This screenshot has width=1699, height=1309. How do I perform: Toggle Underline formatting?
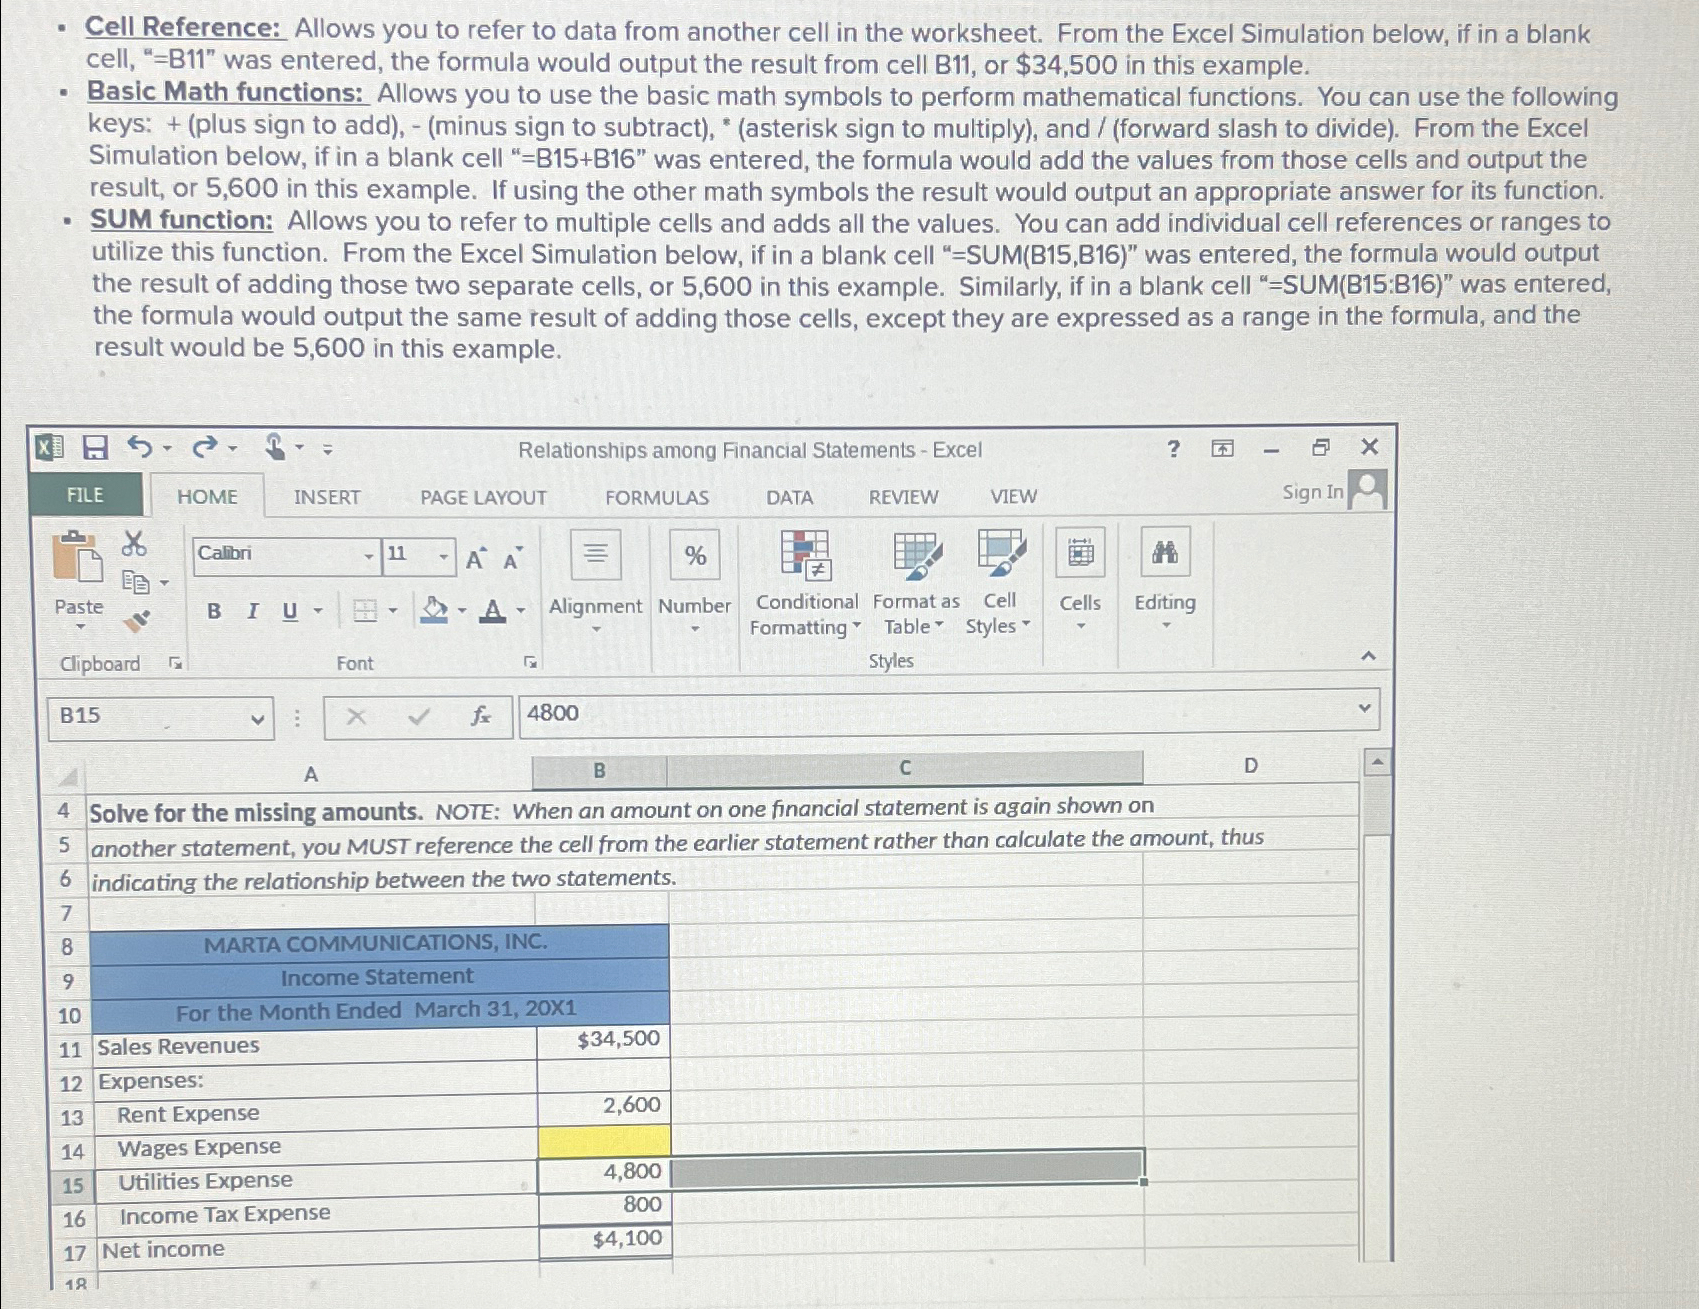click(290, 610)
